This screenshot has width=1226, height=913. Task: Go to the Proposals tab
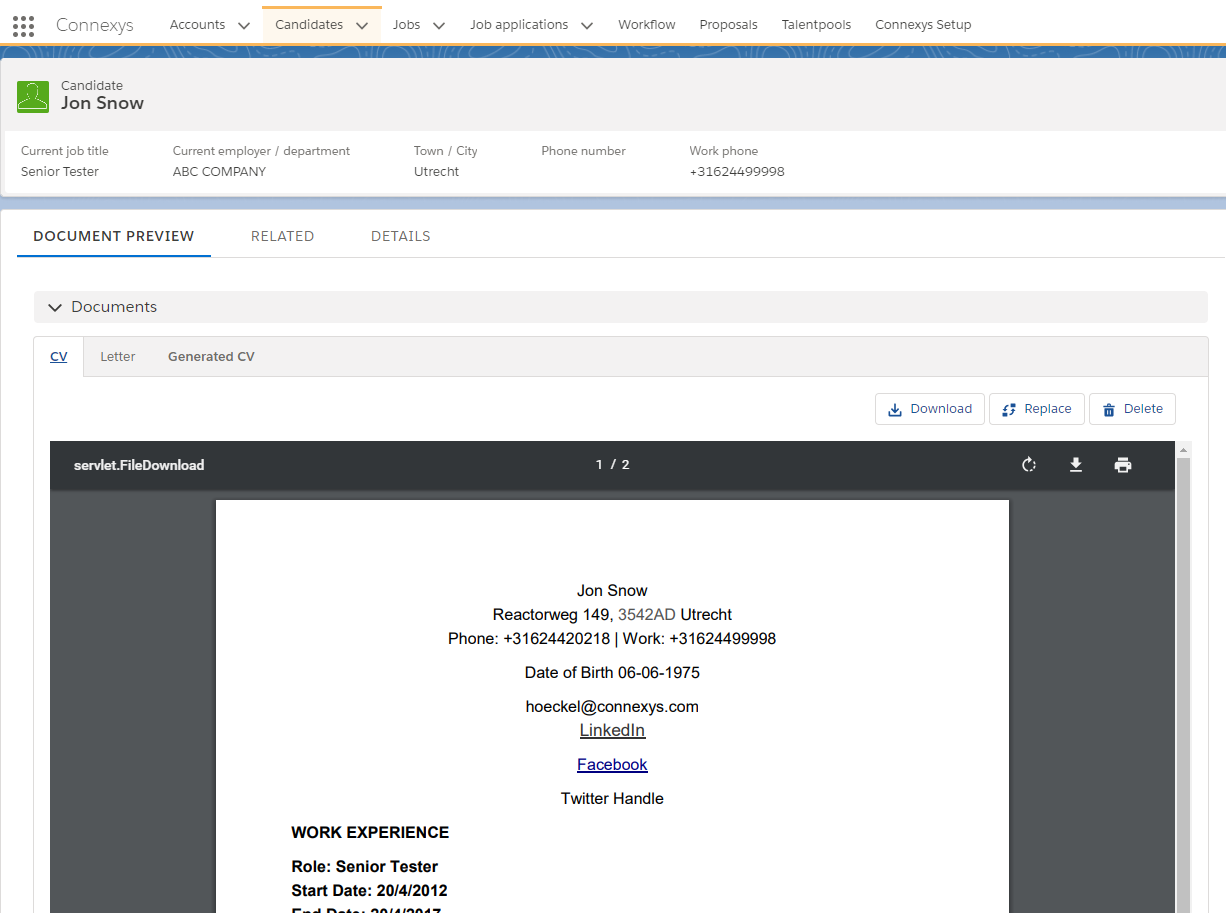tap(729, 25)
